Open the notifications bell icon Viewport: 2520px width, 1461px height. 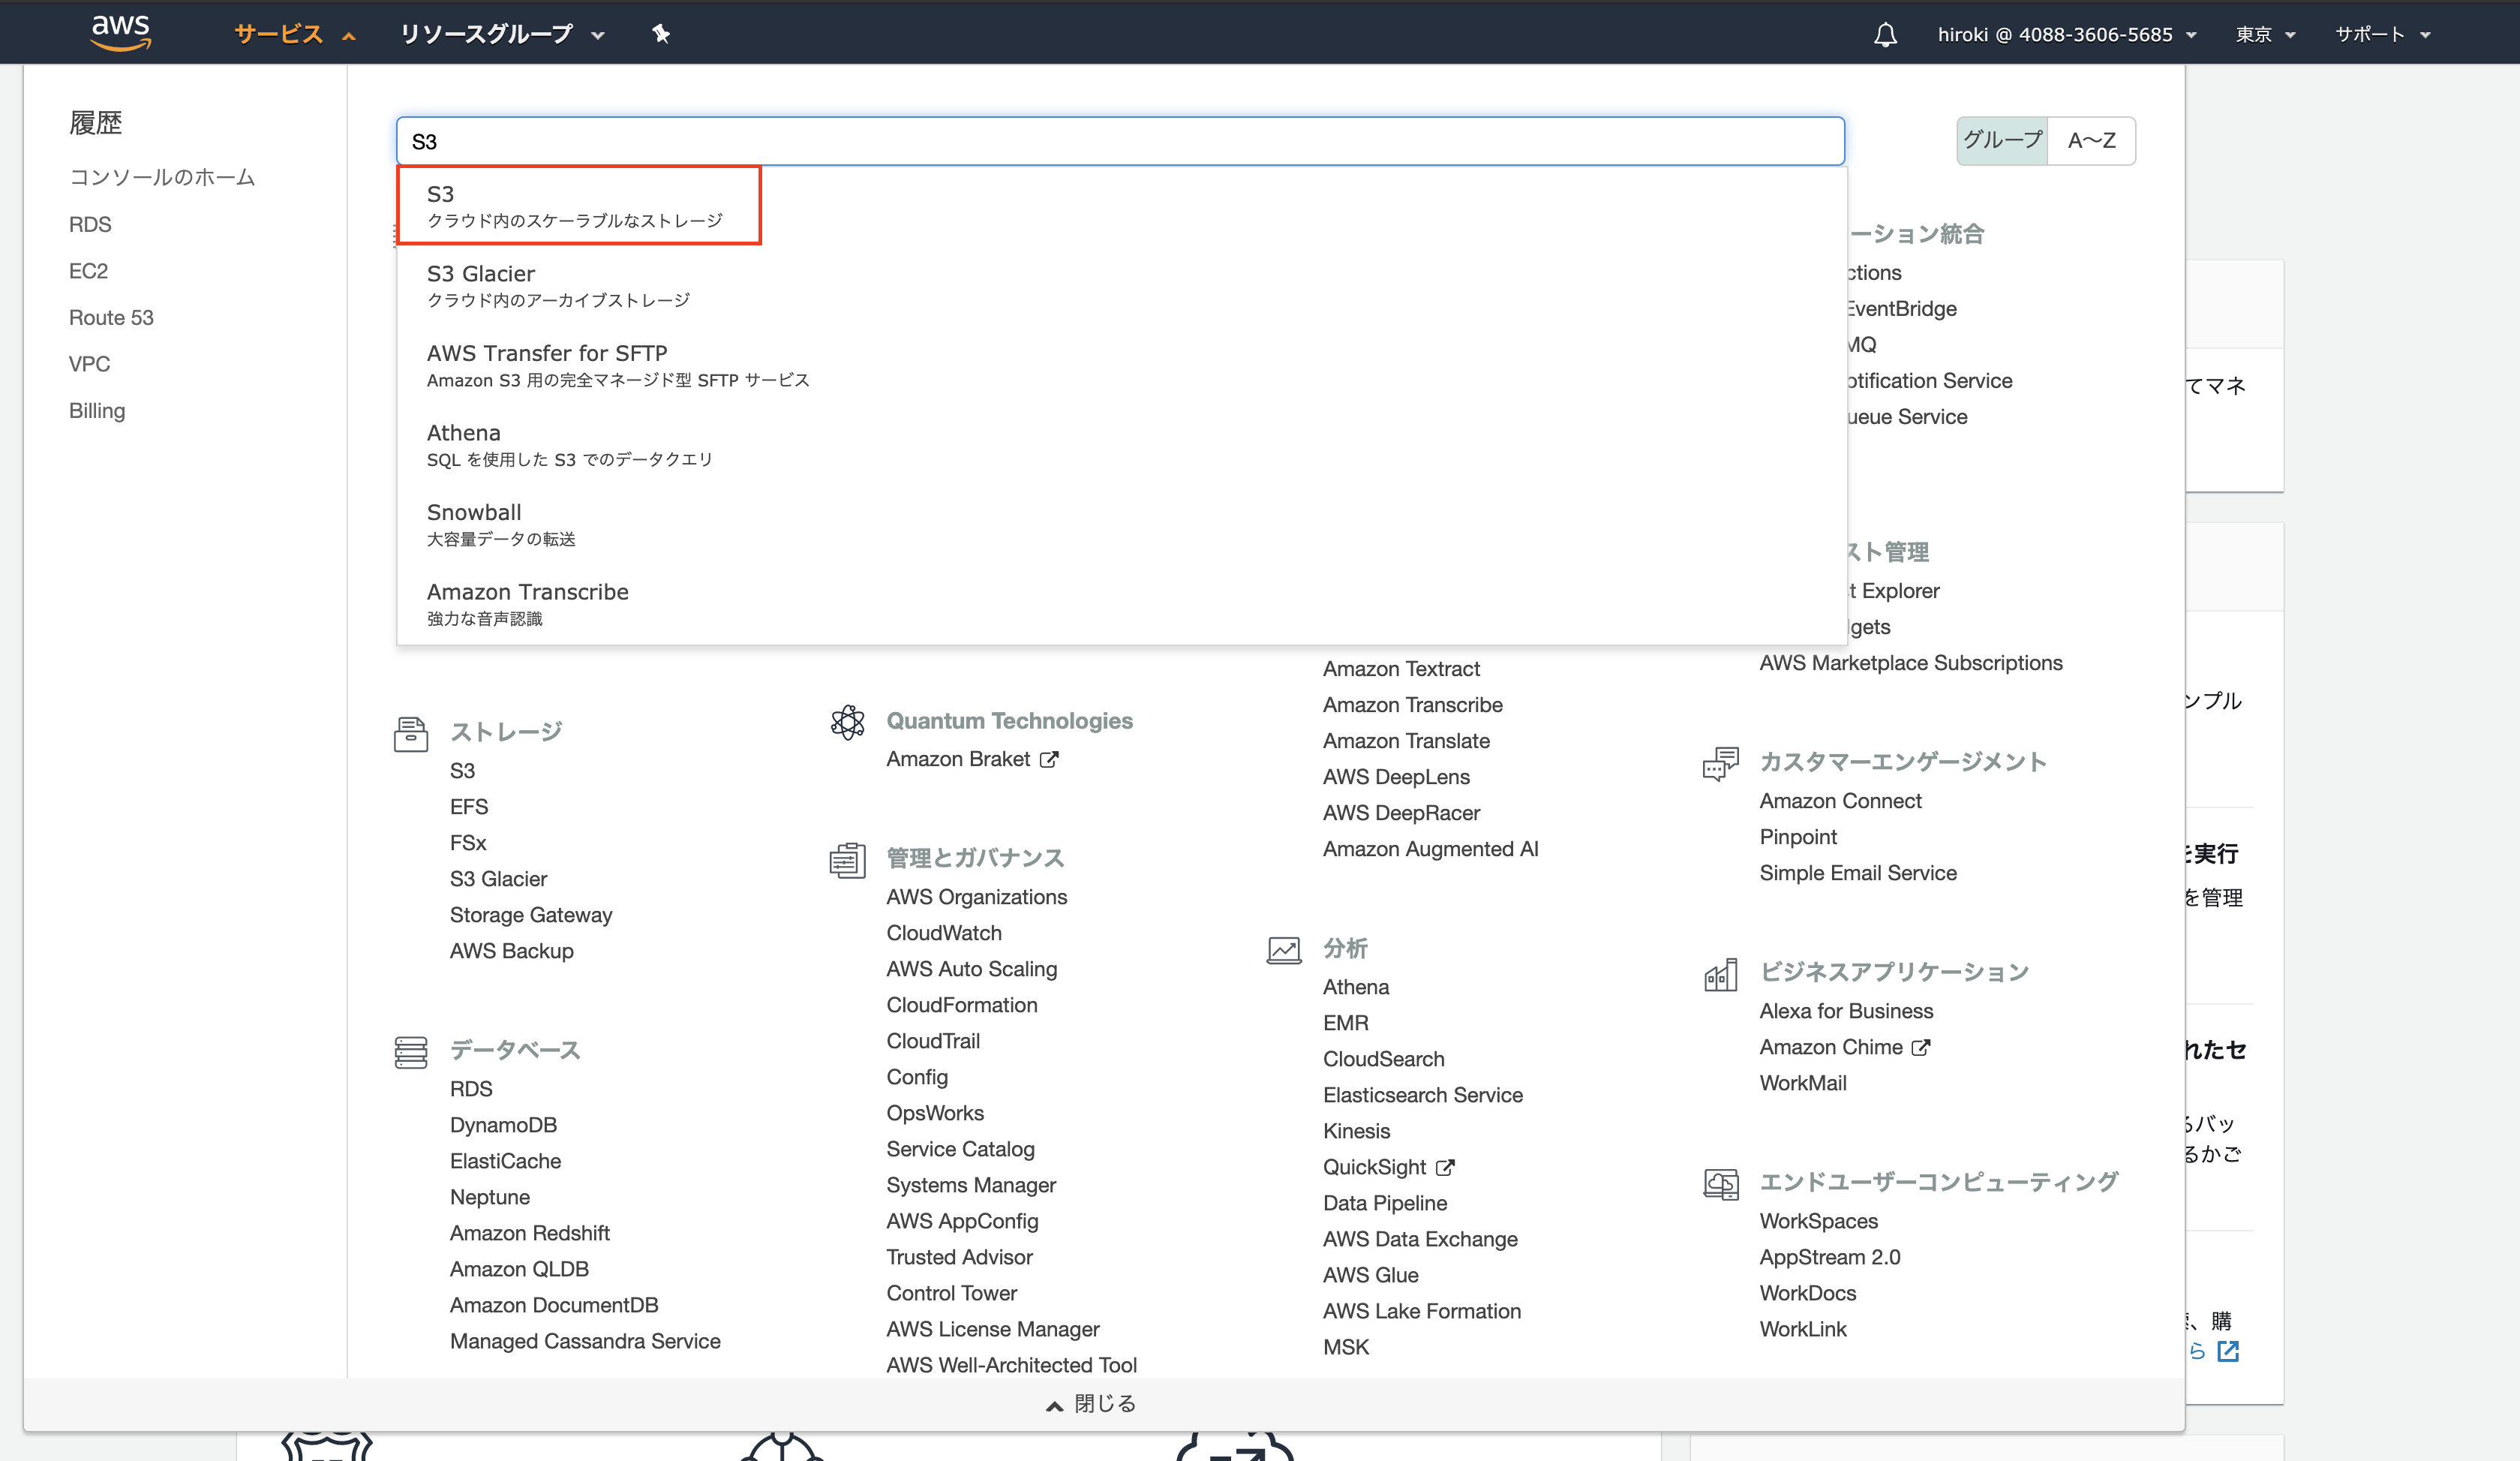coord(1885,35)
